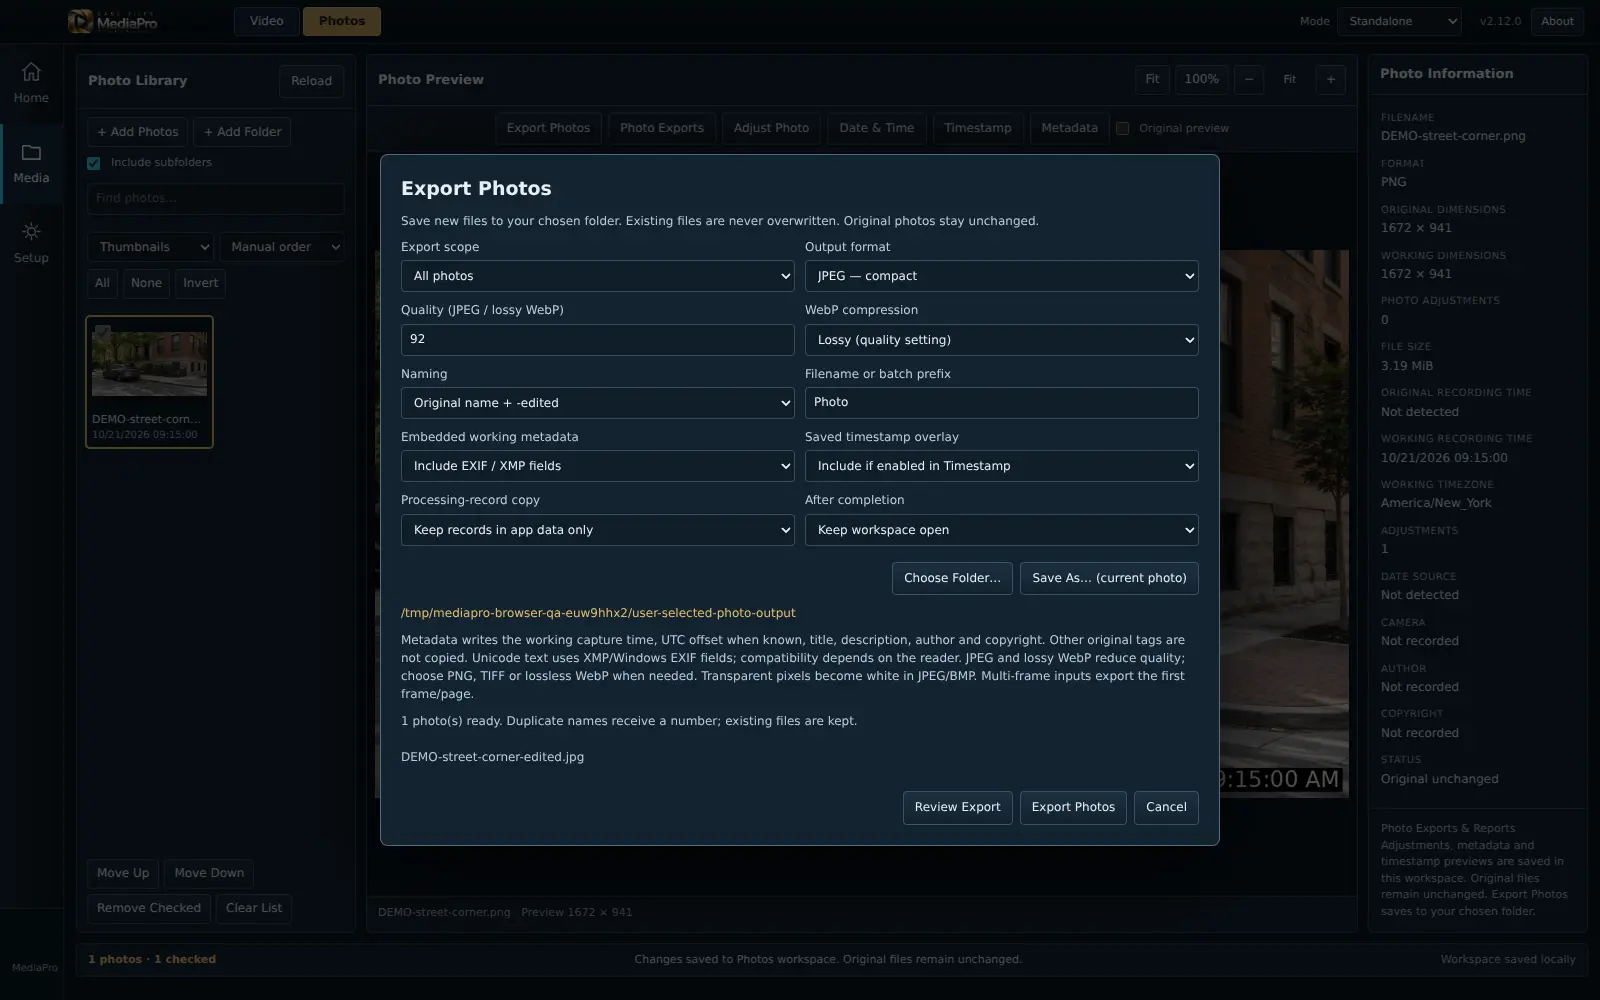Click the Choose Folder... button
This screenshot has width=1600, height=1000.
(952, 578)
